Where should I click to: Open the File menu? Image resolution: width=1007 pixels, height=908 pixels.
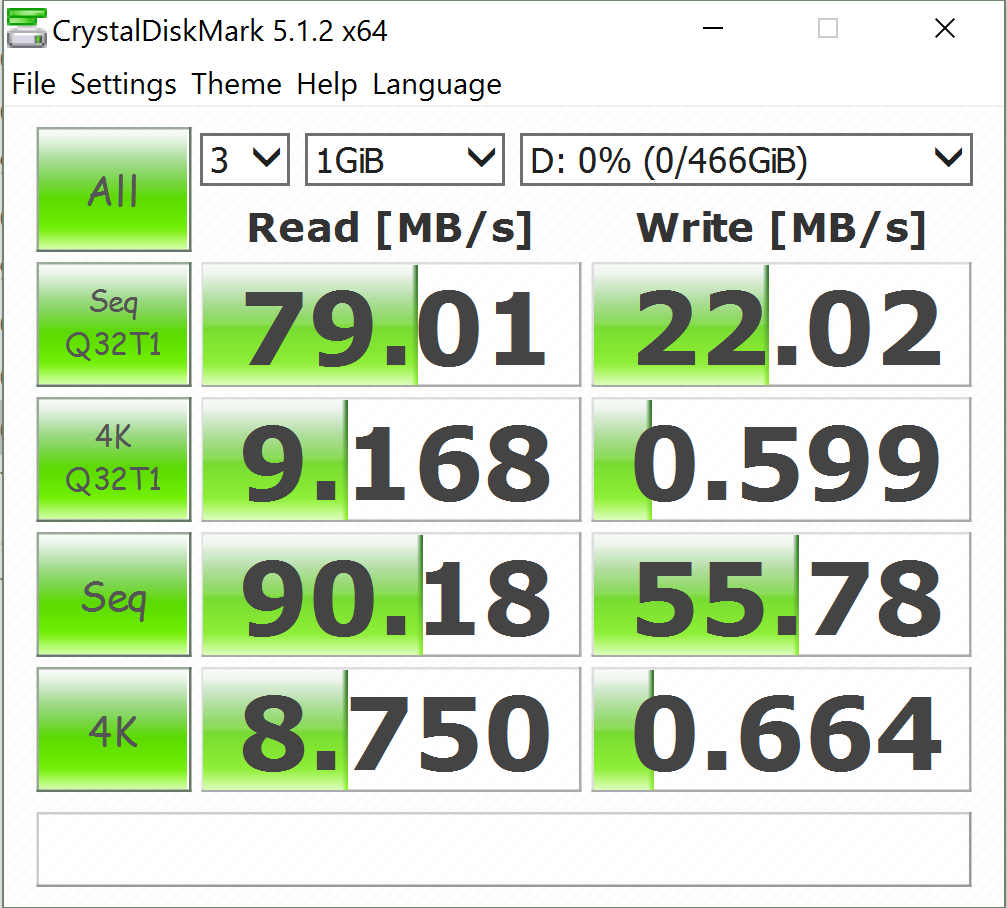pos(33,85)
